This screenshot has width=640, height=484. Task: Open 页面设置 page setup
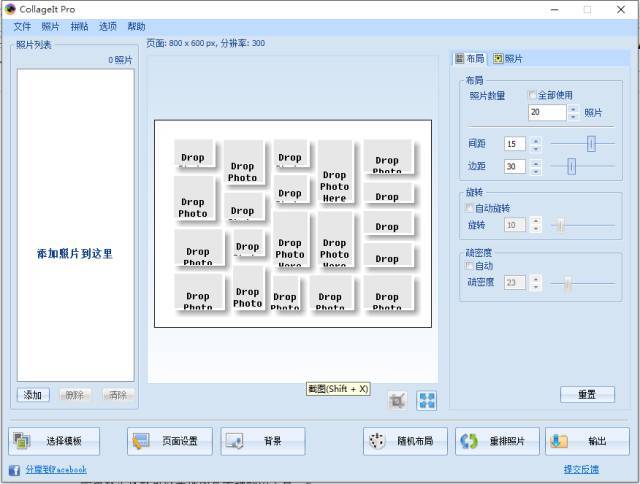click(170, 441)
